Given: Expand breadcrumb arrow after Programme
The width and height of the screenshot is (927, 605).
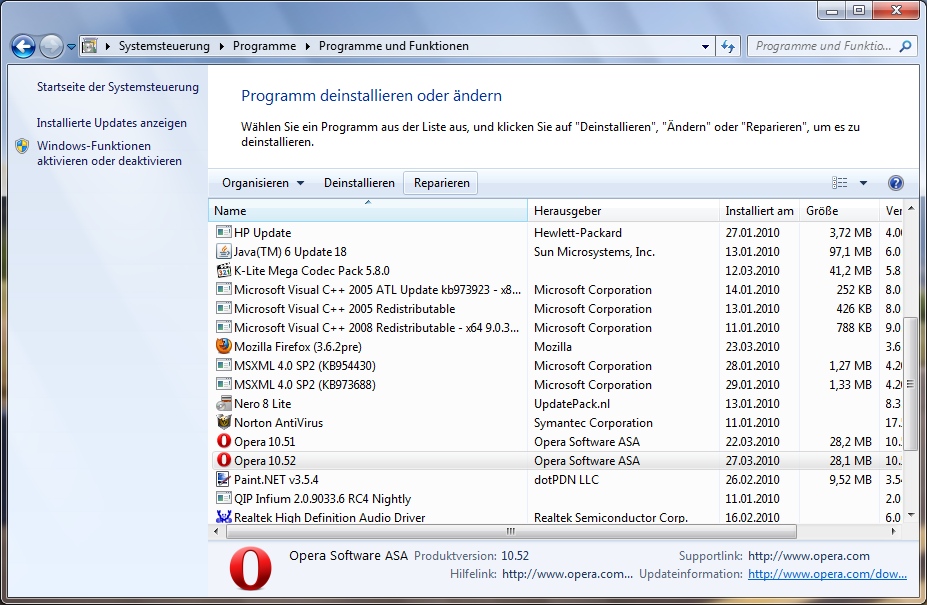Looking at the screenshot, I should (x=307, y=46).
